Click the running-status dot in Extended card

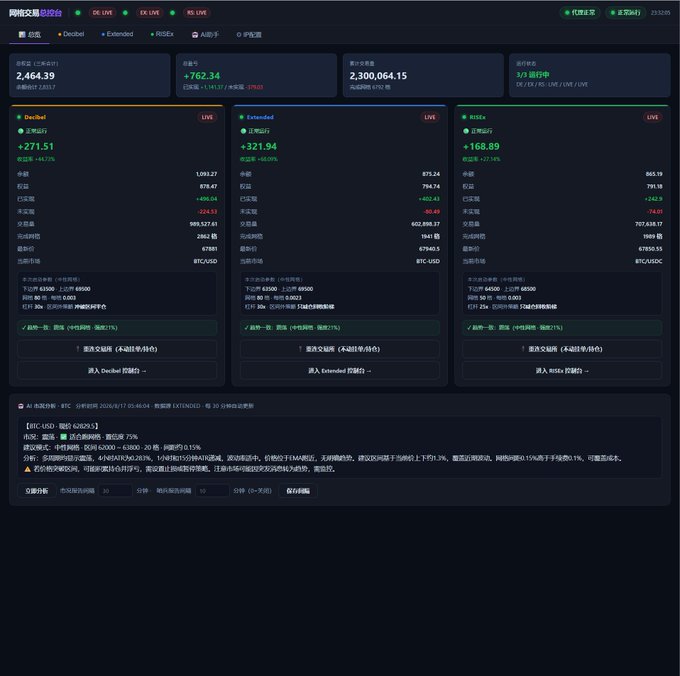[243, 131]
